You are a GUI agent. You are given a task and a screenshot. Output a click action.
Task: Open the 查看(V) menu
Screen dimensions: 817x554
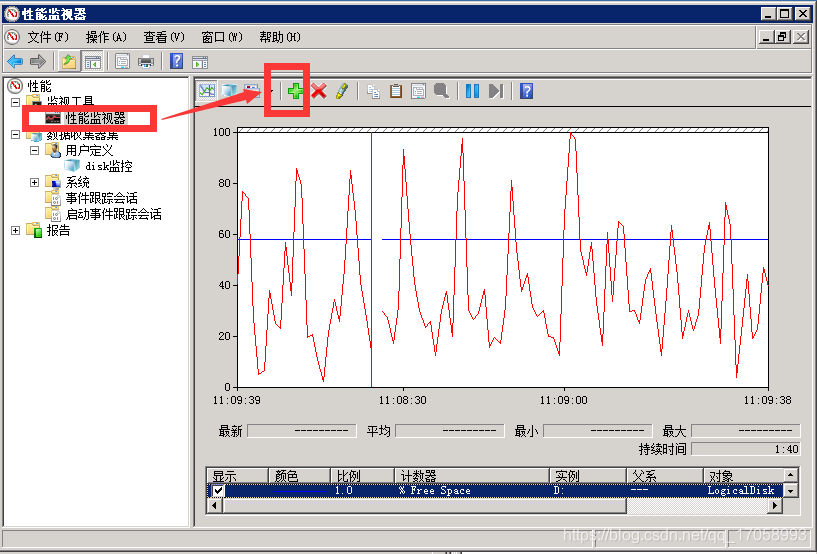164,37
